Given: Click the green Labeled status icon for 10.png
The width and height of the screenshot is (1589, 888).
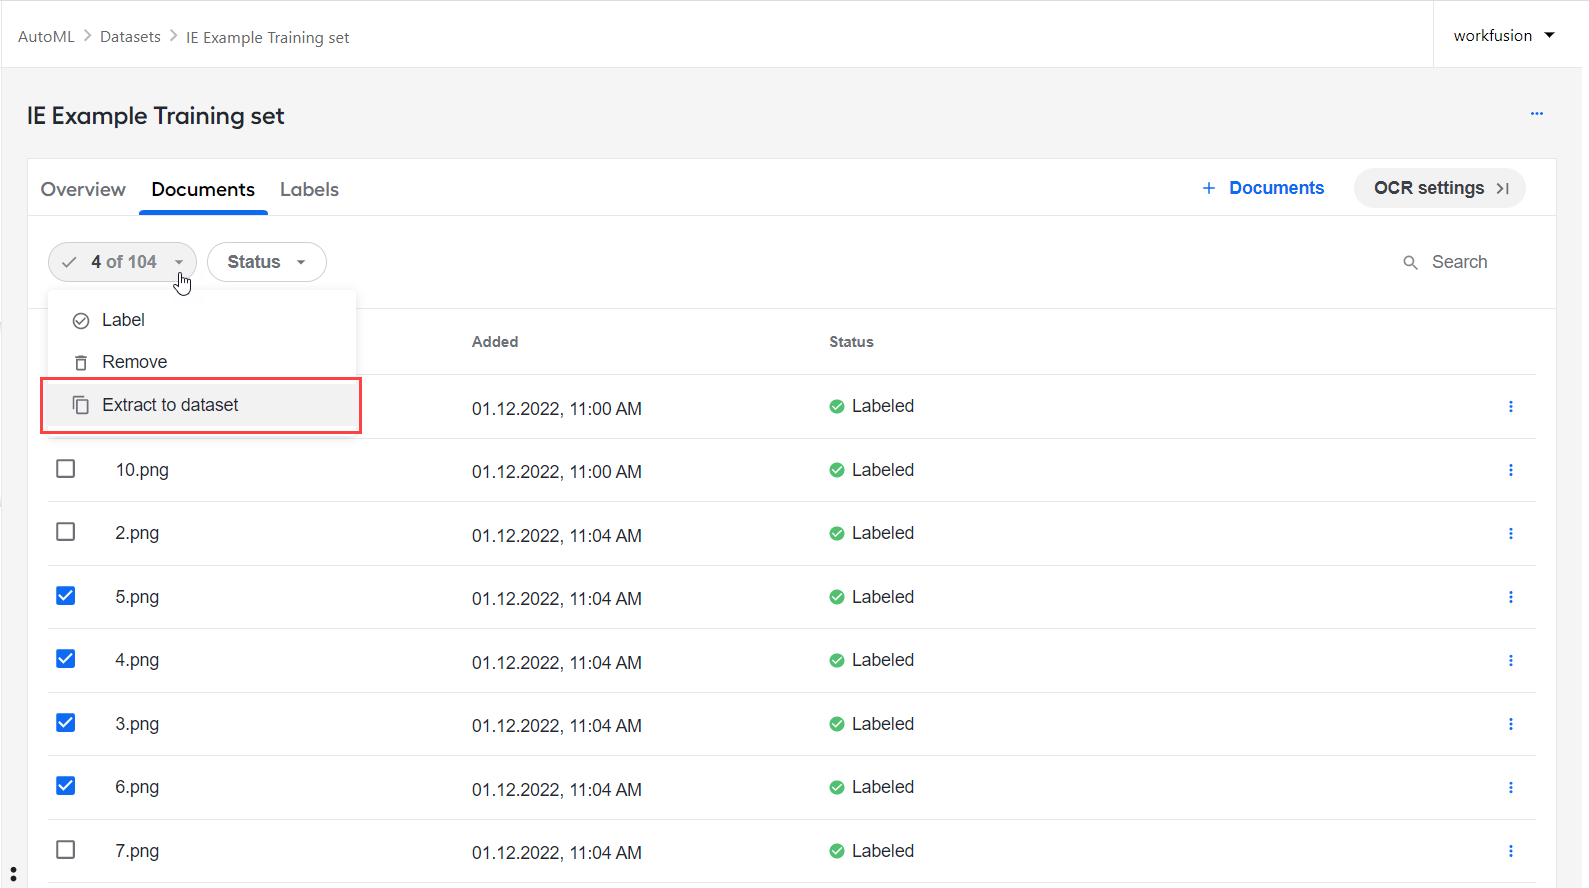Looking at the screenshot, I should [x=837, y=470].
